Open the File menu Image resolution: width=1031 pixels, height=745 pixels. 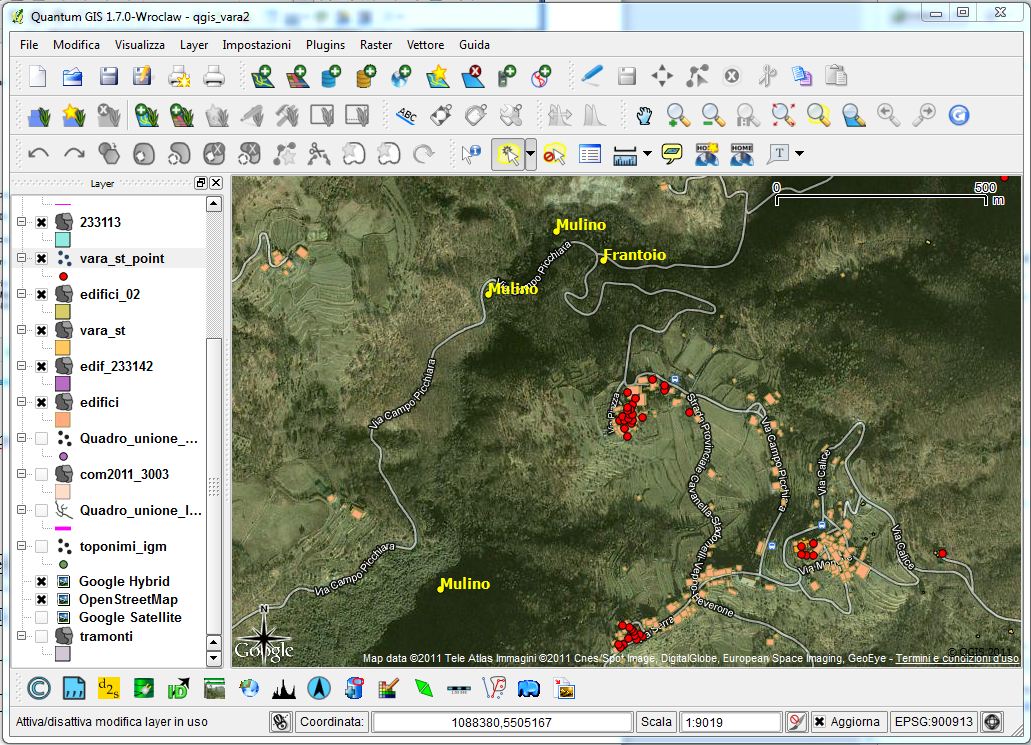click(x=29, y=45)
